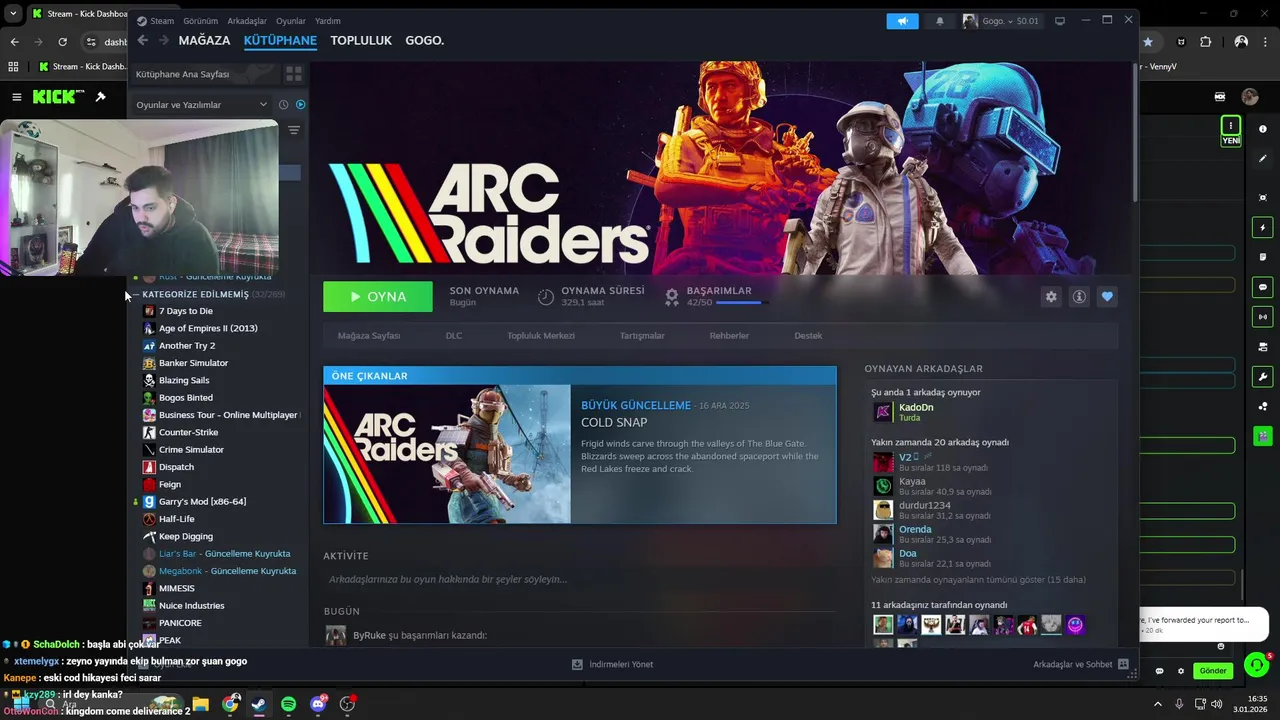1280x720 pixels.
Task: Open İndirmeleri Yönet
Action: [612, 664]
